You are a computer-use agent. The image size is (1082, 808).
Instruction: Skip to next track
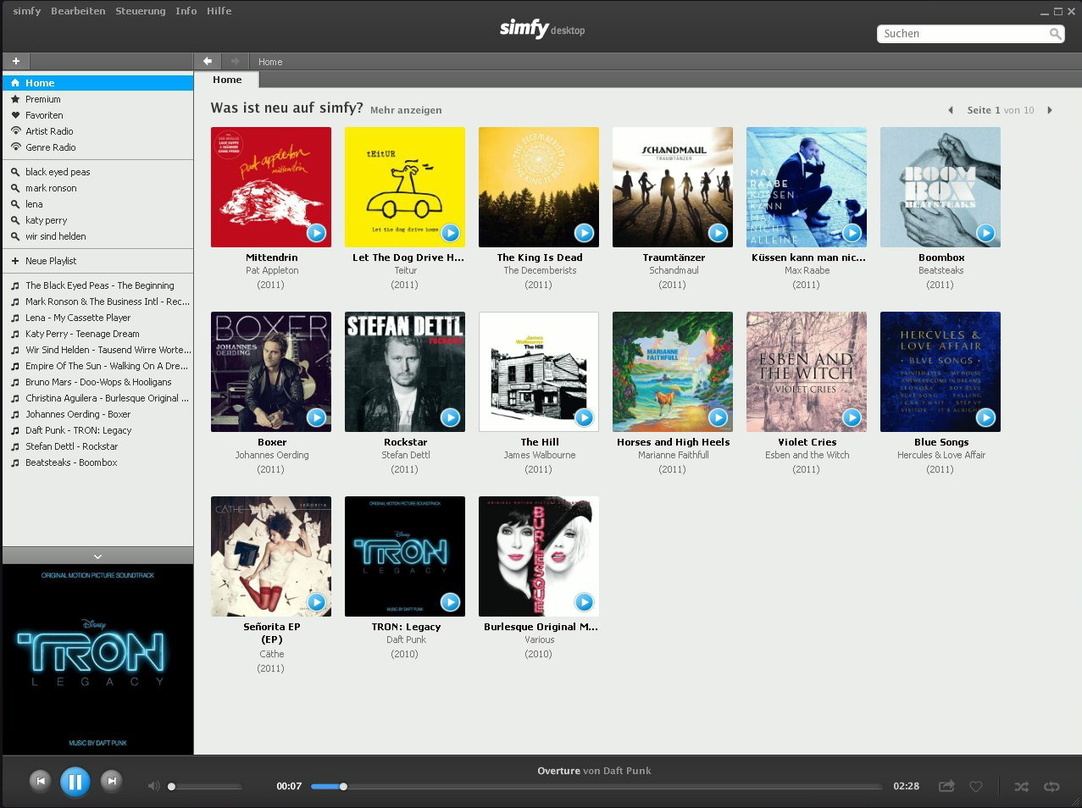pos(110,781)
